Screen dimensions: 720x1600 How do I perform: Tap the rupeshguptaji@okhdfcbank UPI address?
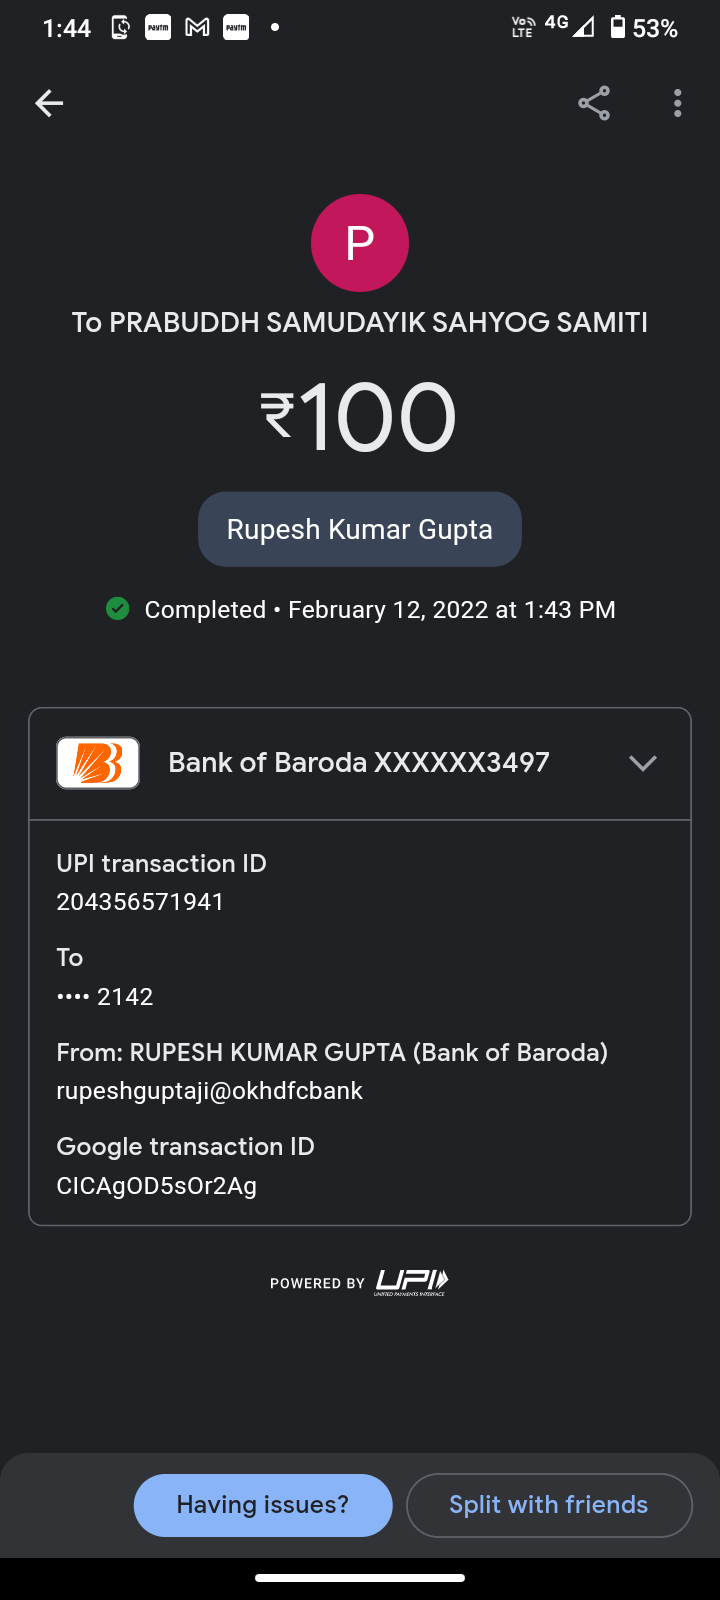210,1091
